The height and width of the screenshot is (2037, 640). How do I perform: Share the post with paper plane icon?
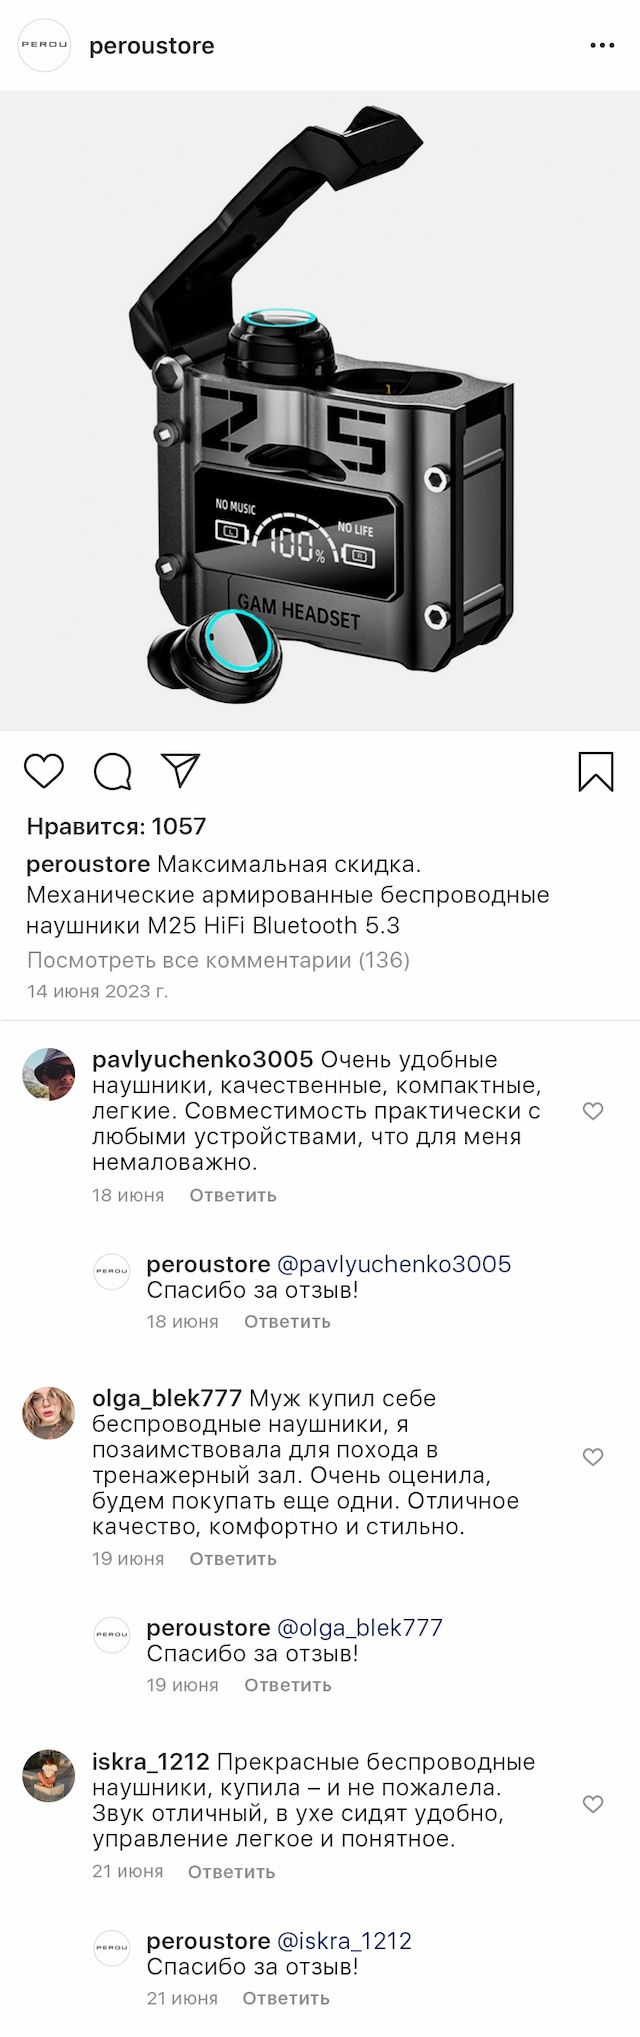[181, 770]
